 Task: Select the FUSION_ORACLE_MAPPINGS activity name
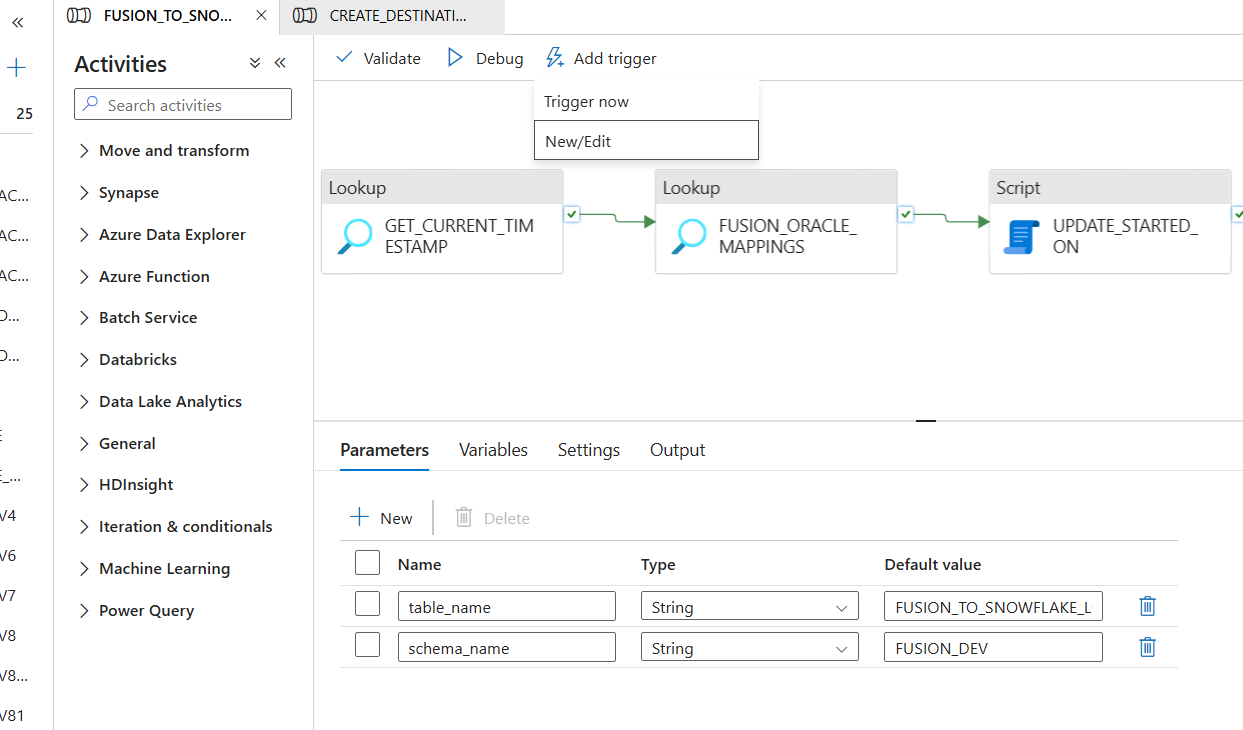787,236
